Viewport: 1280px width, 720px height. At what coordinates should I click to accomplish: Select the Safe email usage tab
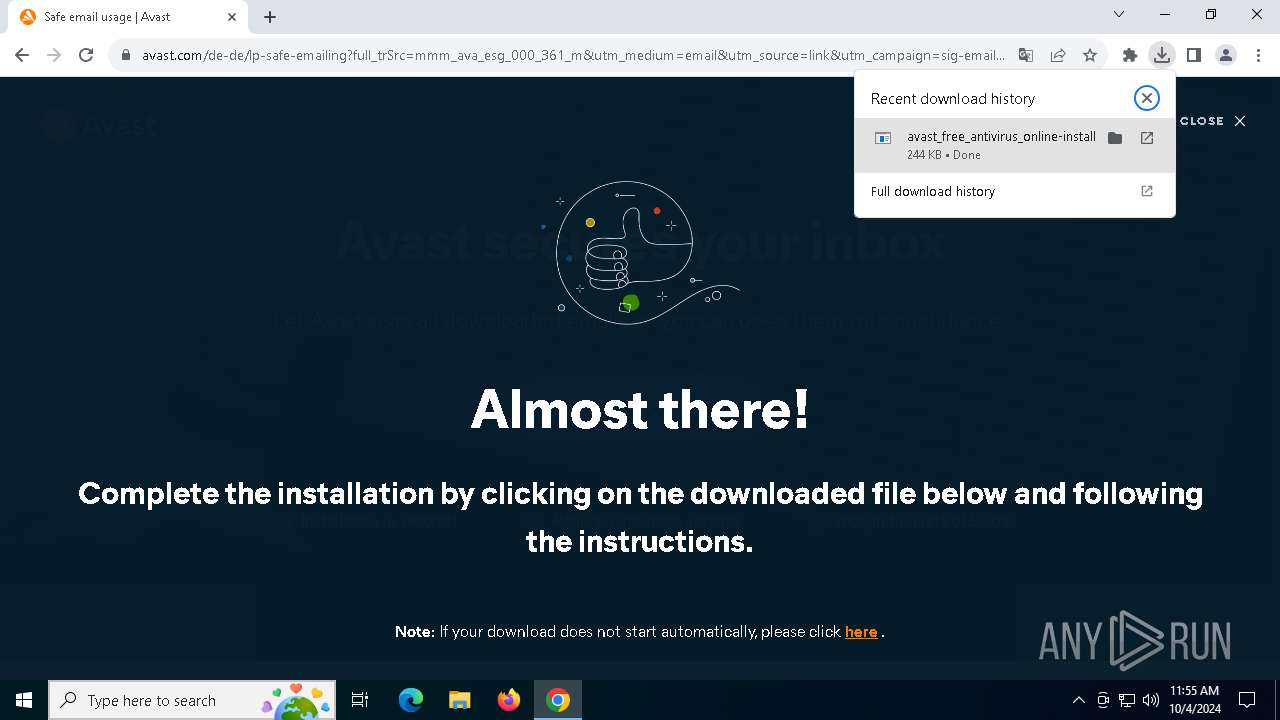[126, 17]
